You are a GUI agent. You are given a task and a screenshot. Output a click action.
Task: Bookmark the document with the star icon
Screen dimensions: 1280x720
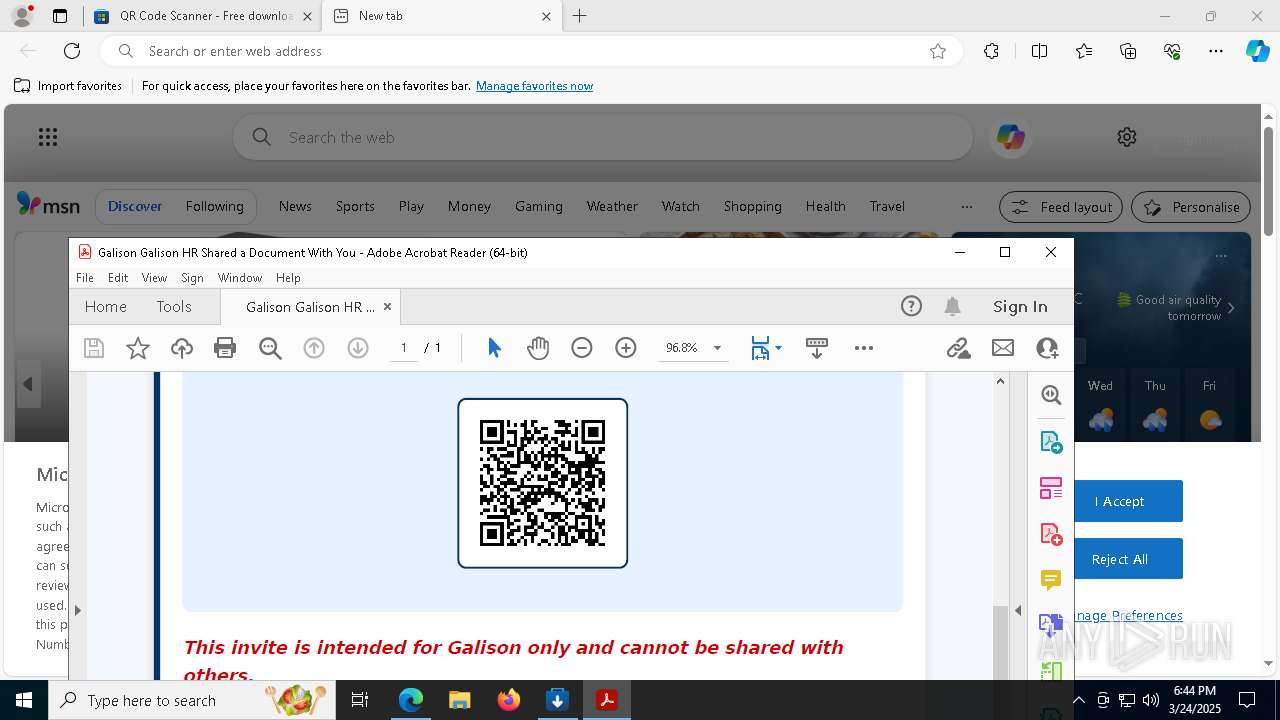click(138, 348)
